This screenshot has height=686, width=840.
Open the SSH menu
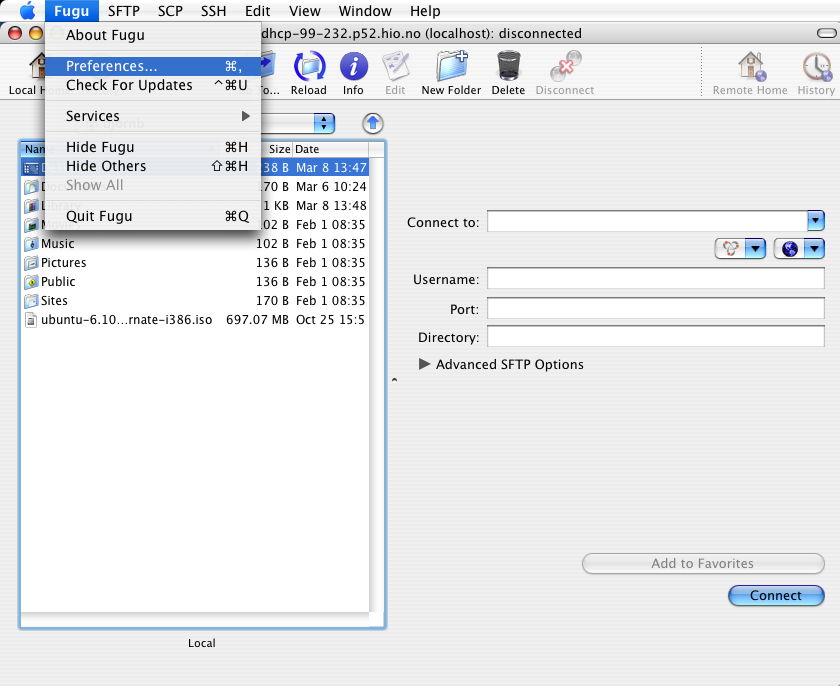pyautogui.click(x=213, y=11)
